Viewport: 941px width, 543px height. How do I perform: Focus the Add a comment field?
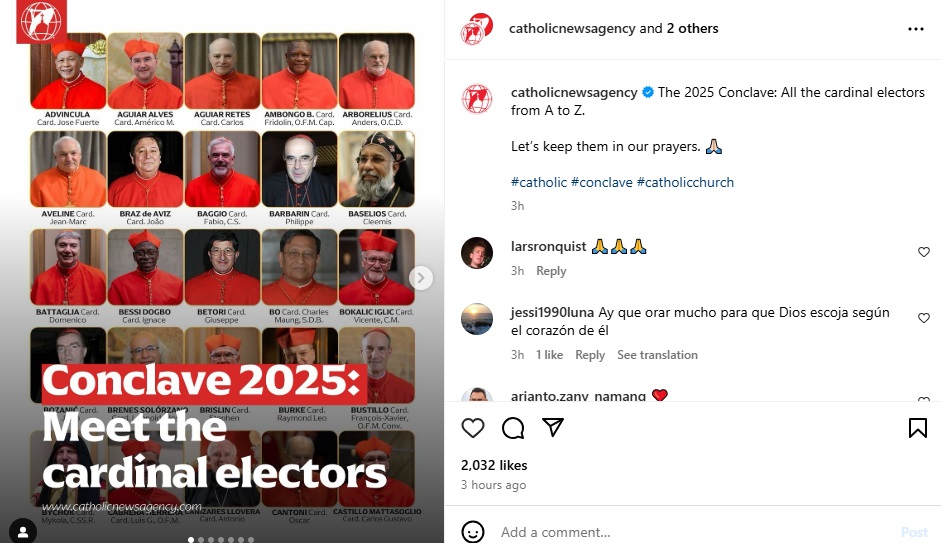click(696, 532)
